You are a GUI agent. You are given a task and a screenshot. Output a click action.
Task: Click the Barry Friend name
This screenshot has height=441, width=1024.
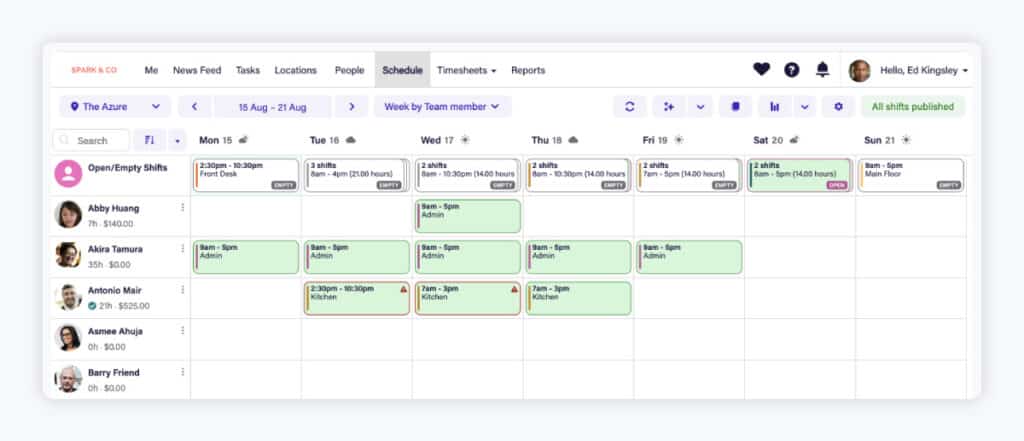(x=114, y=372)
